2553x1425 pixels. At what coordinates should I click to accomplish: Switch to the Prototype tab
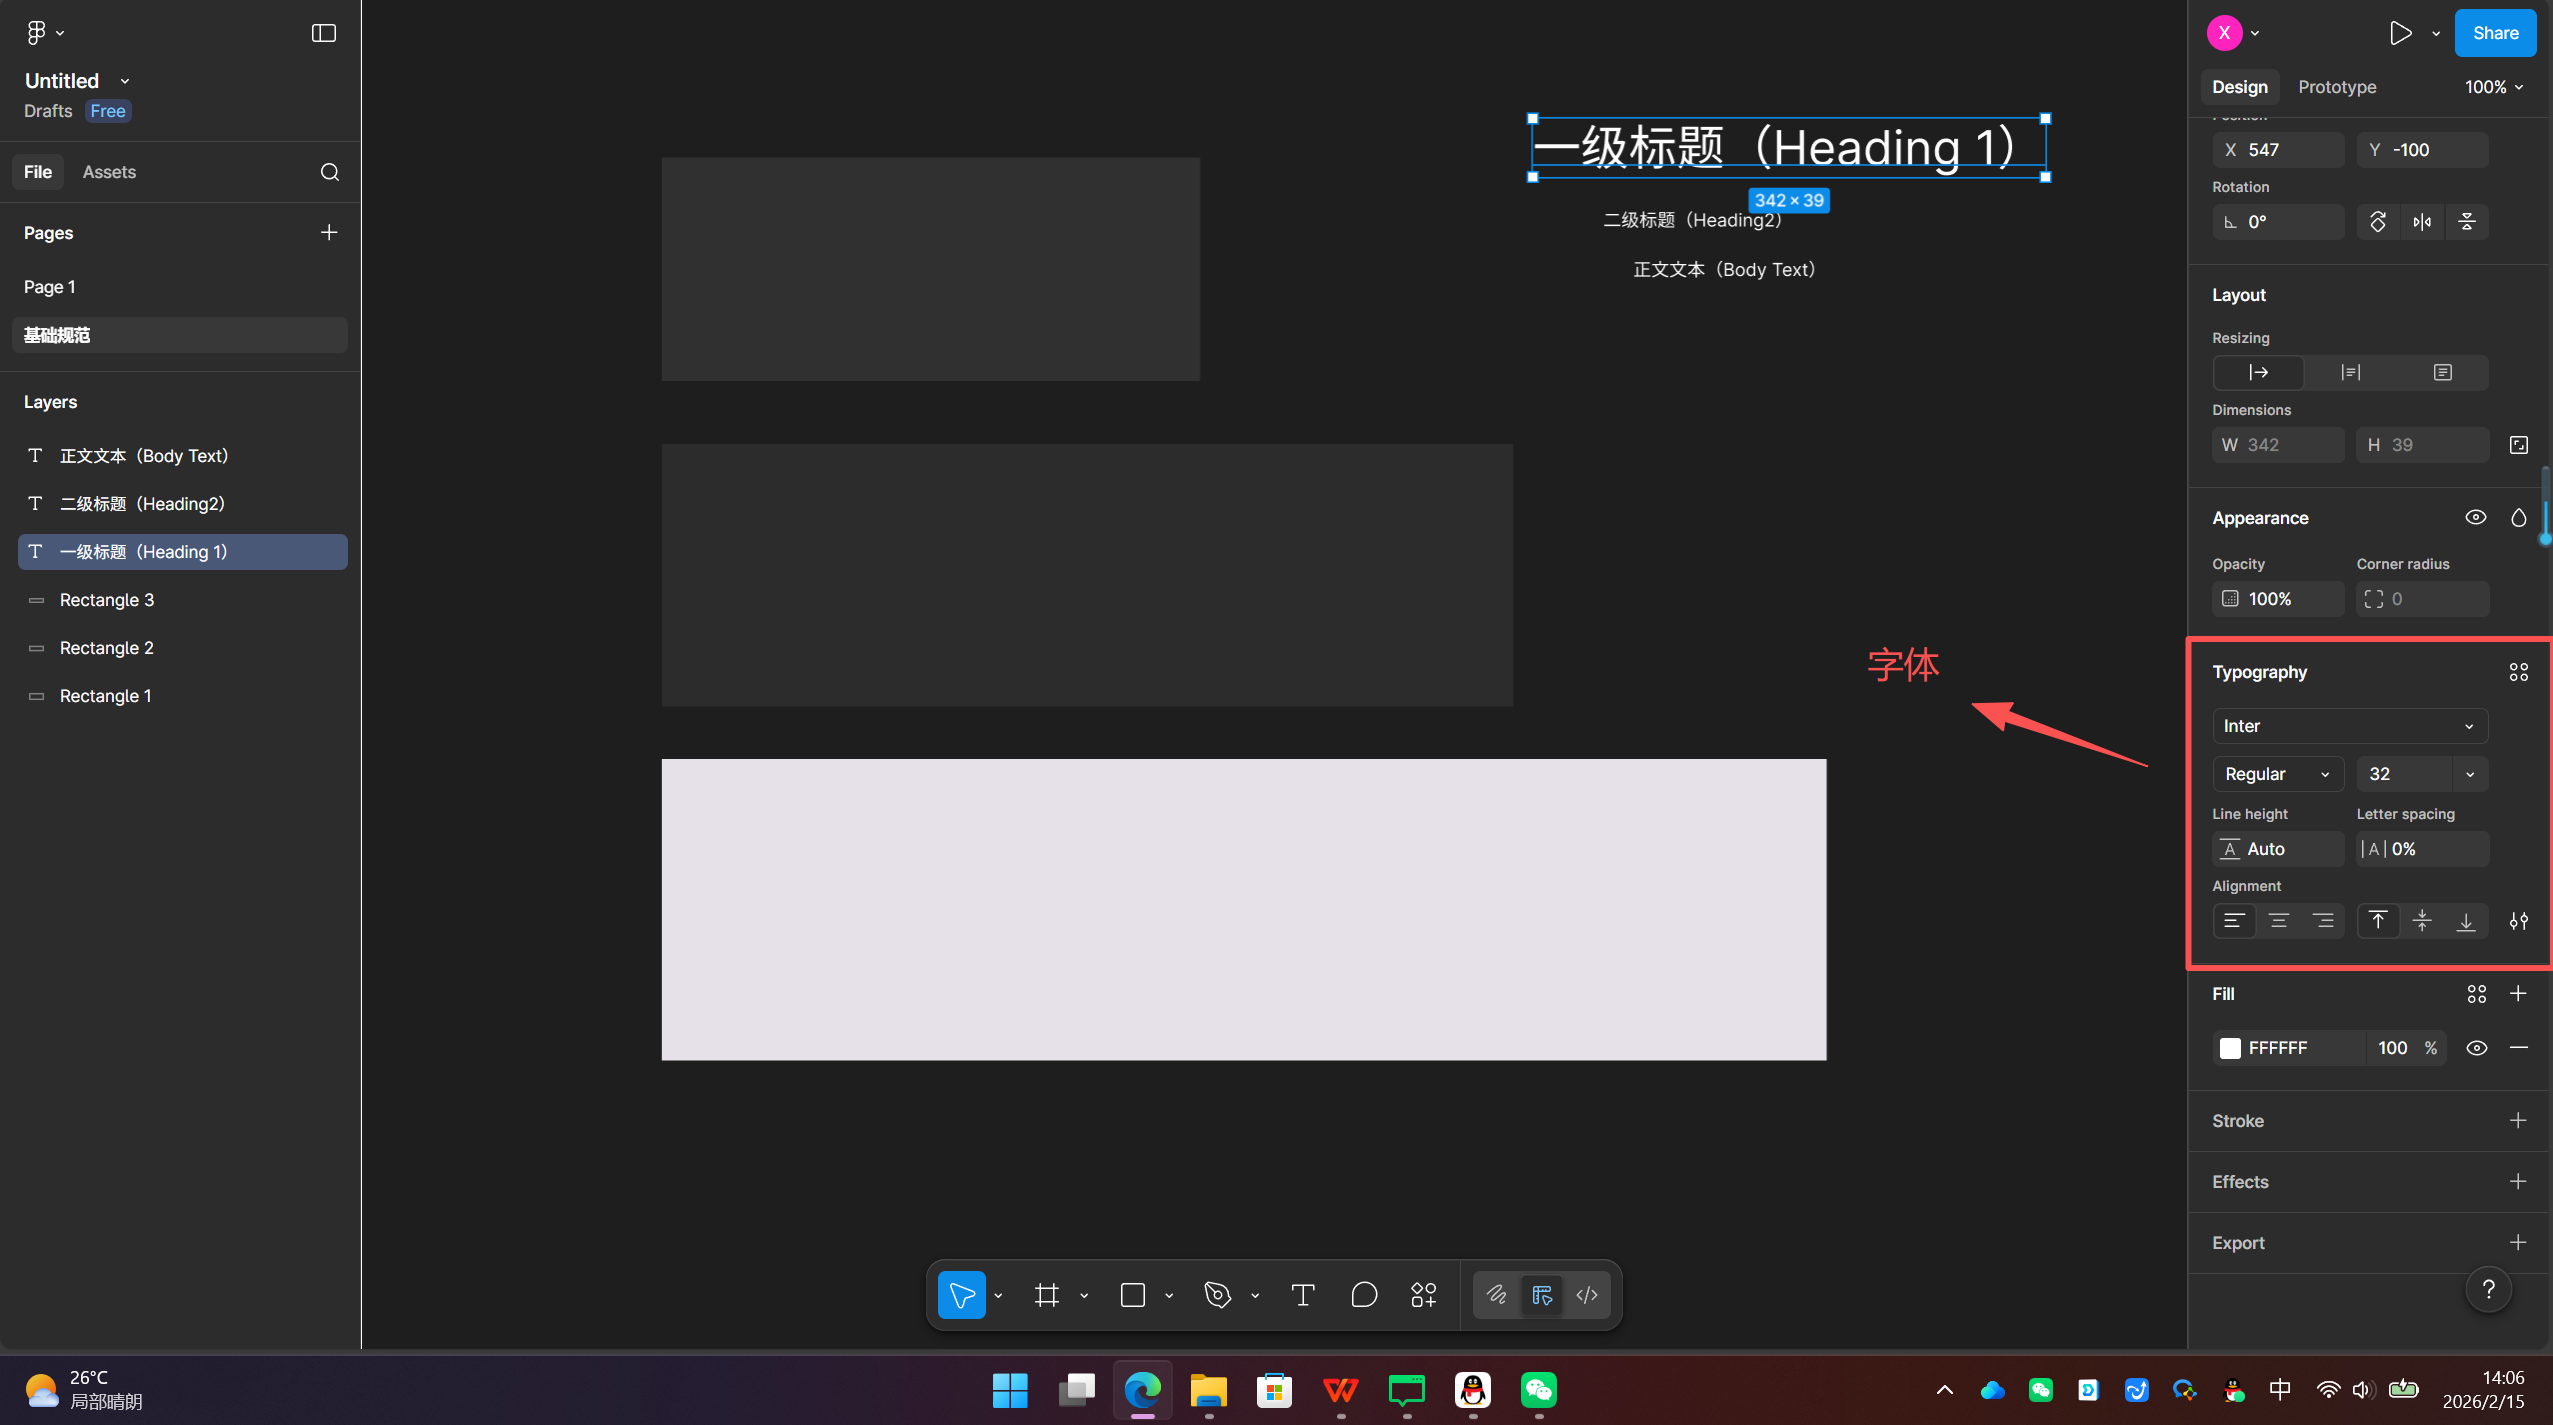pyautogui.click(x=2336, y=87)
